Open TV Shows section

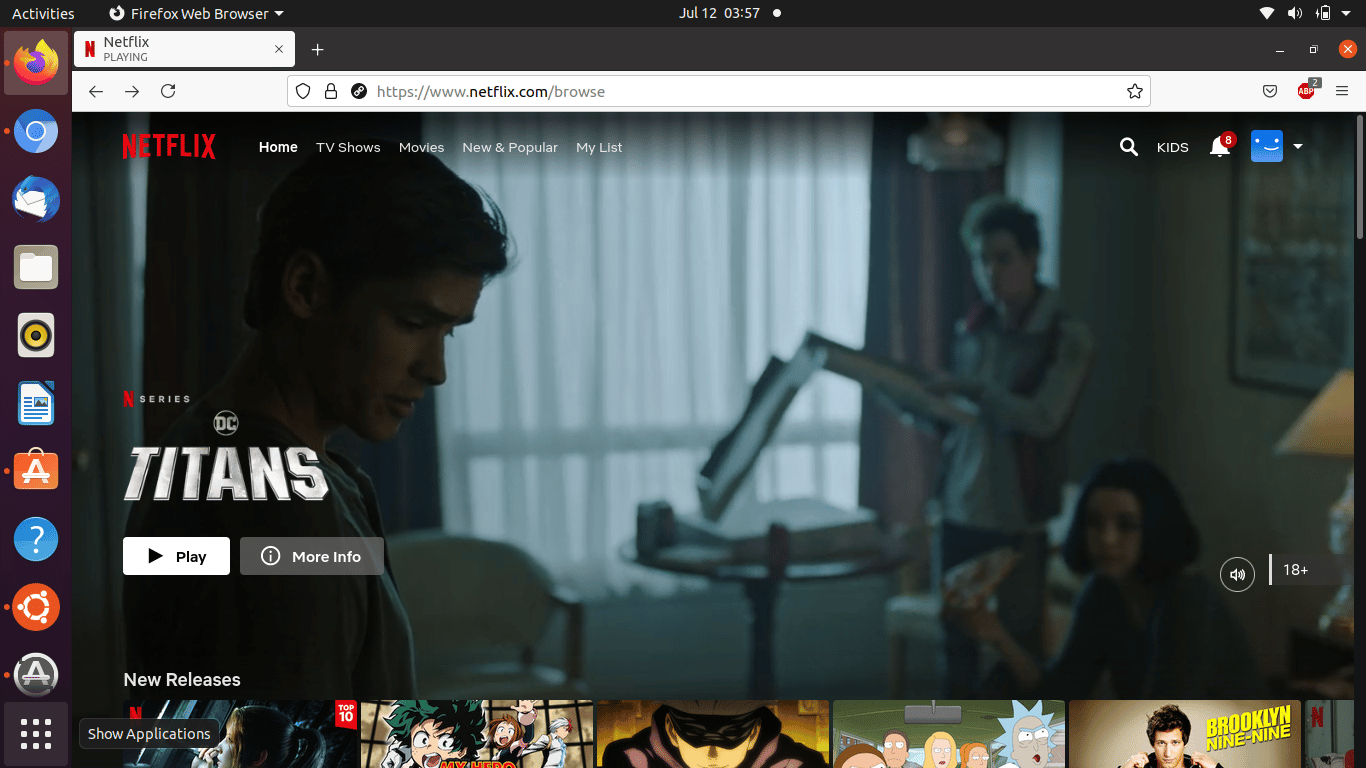(x=348, y=147)
